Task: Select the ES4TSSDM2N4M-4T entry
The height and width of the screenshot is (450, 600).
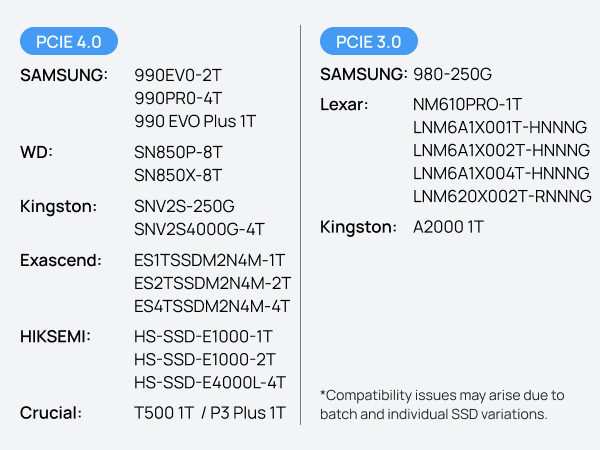Action: coord(212,306)
